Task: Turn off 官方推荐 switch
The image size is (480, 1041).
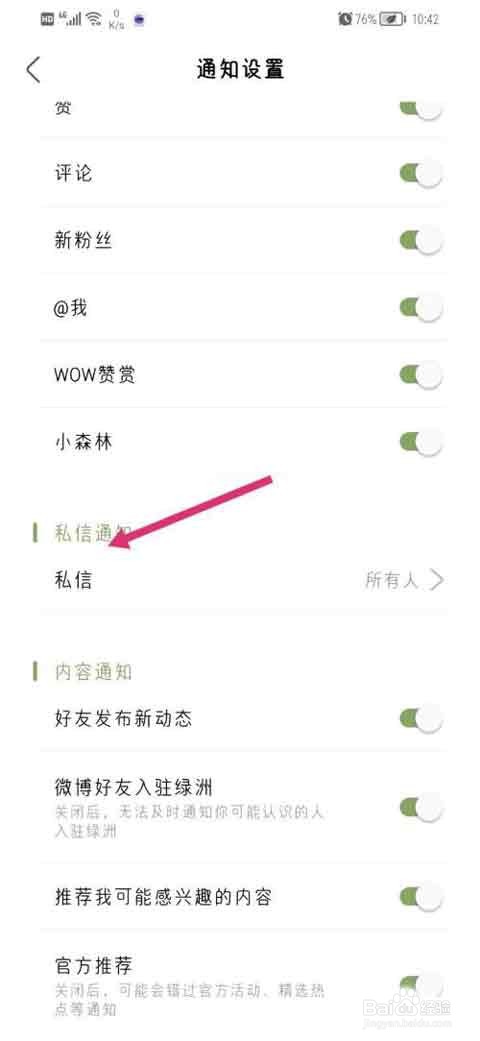Action: [421, 986]
